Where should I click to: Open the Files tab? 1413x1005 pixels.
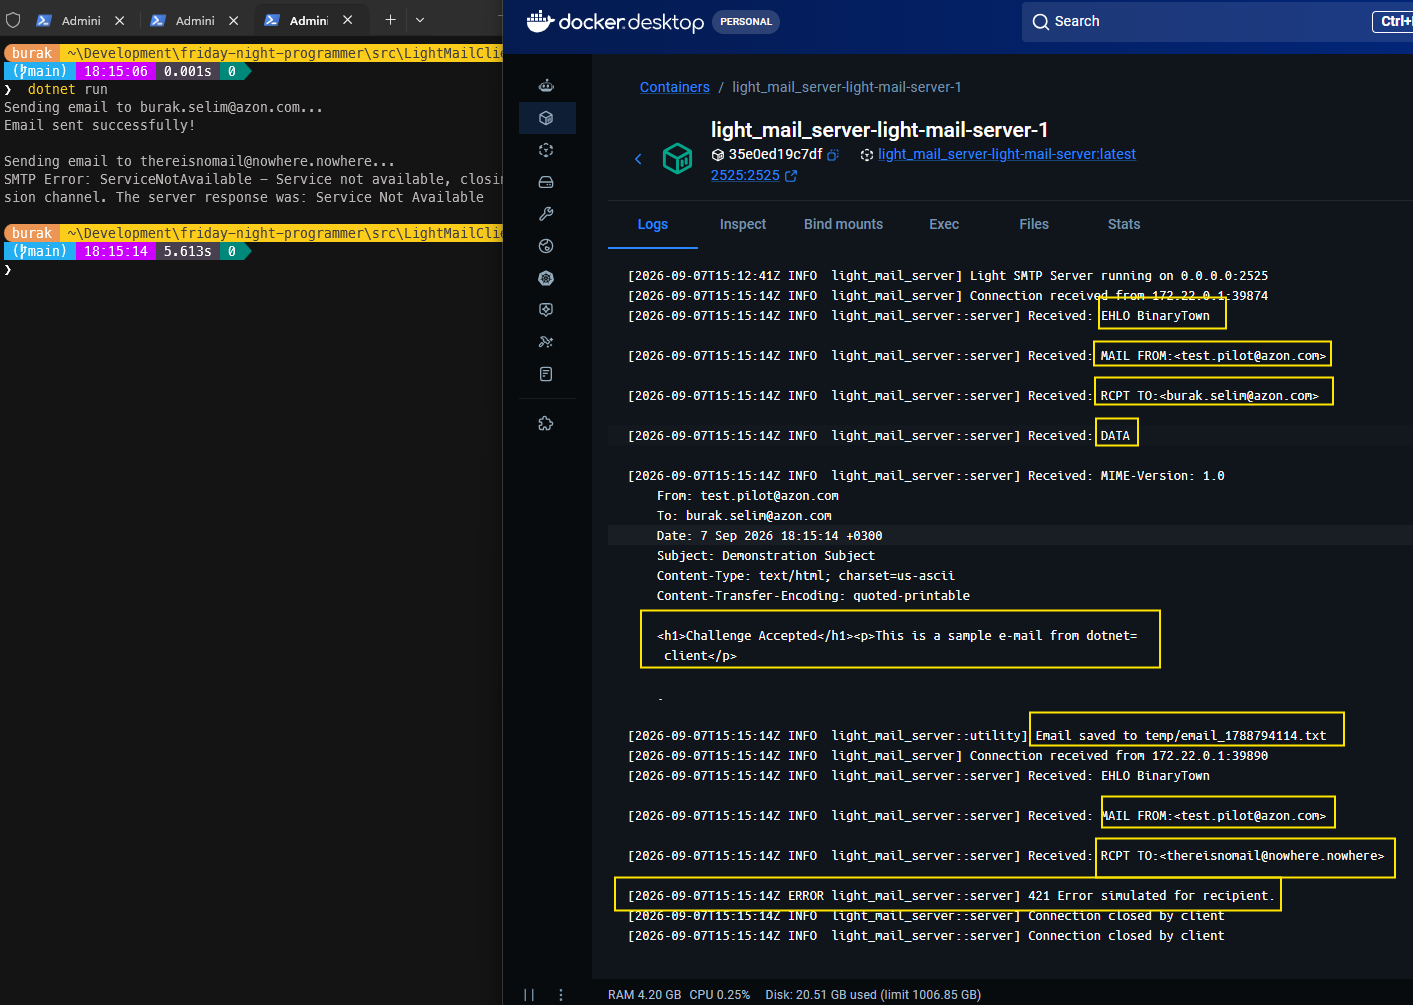tap(1034, 224)
